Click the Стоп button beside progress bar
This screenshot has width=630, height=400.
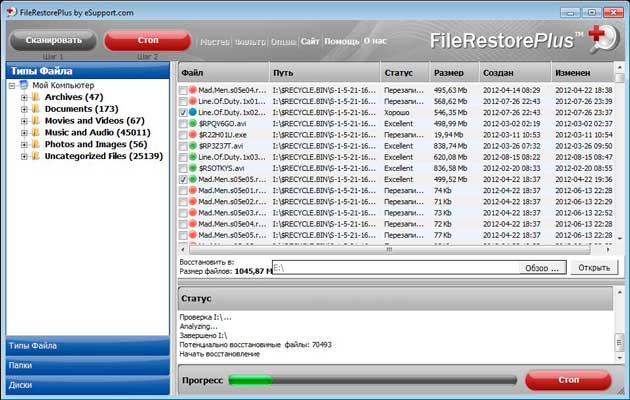[568, 380]
